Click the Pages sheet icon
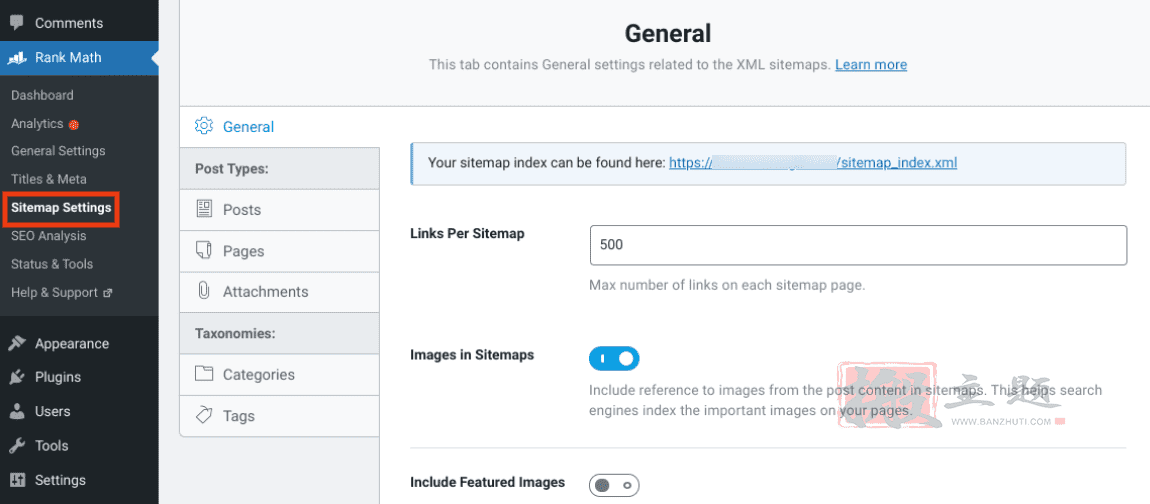 click(x=204, y=250)
